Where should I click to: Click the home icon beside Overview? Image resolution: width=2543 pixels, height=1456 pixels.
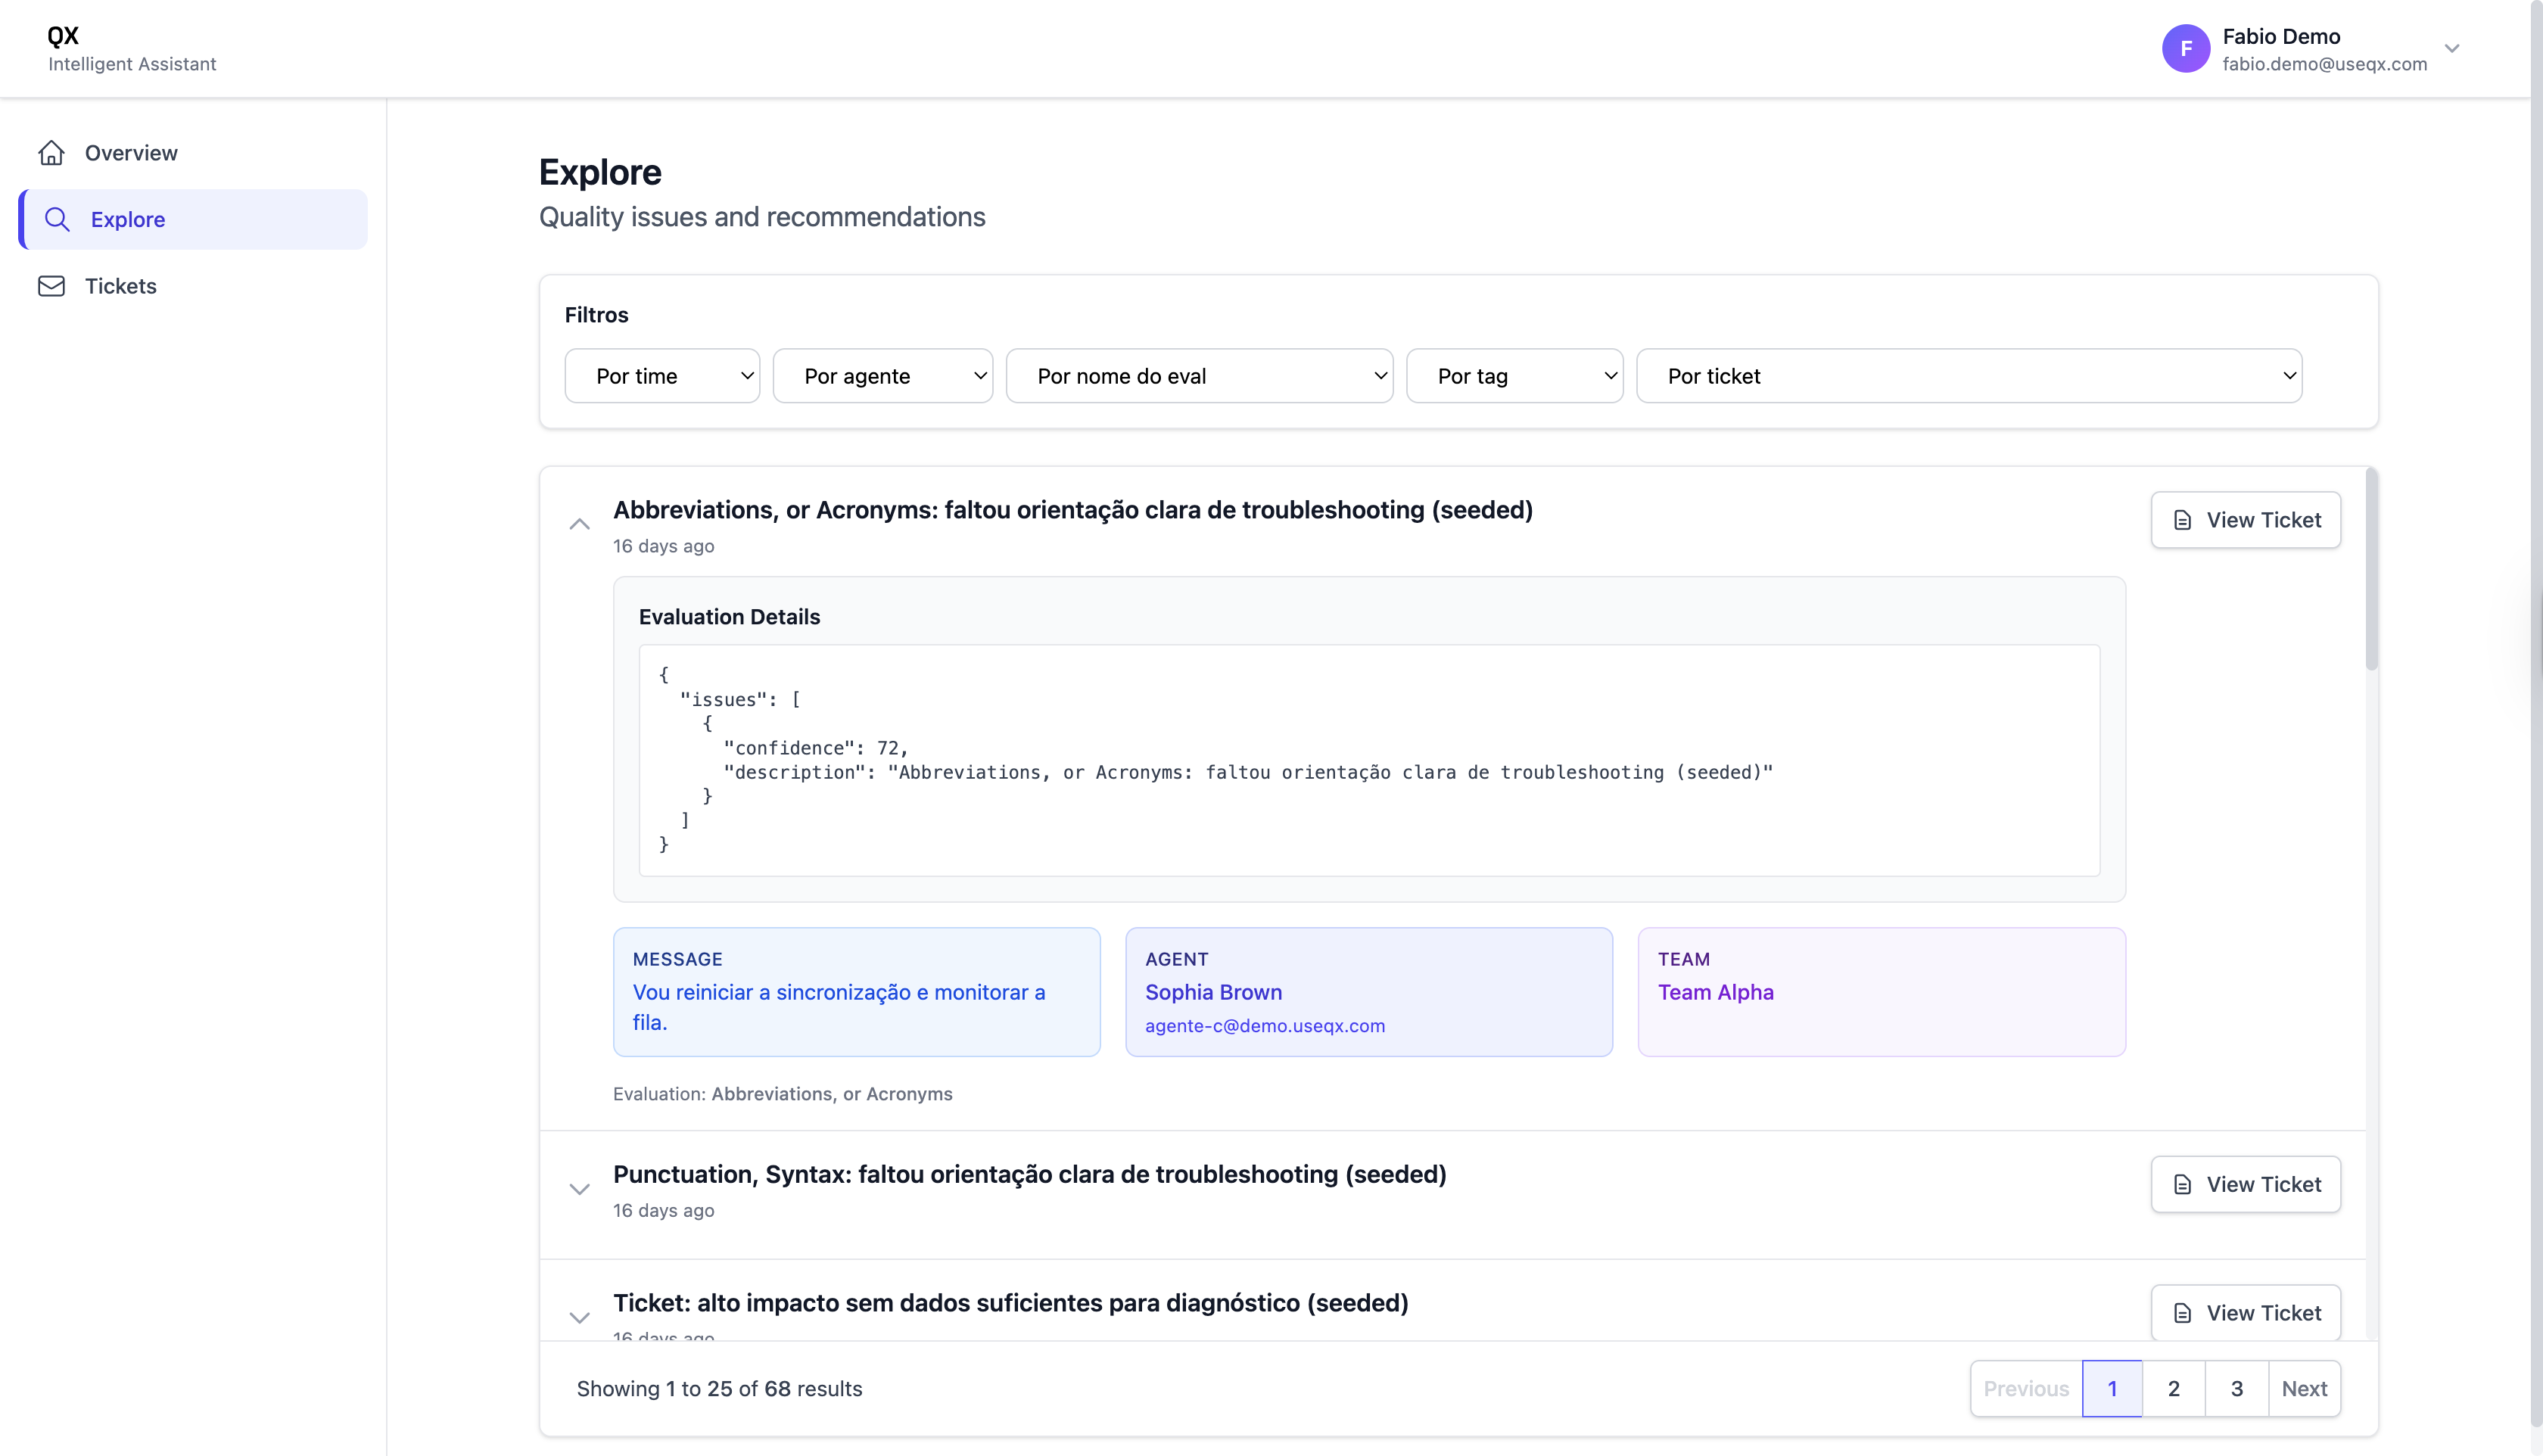52,152
